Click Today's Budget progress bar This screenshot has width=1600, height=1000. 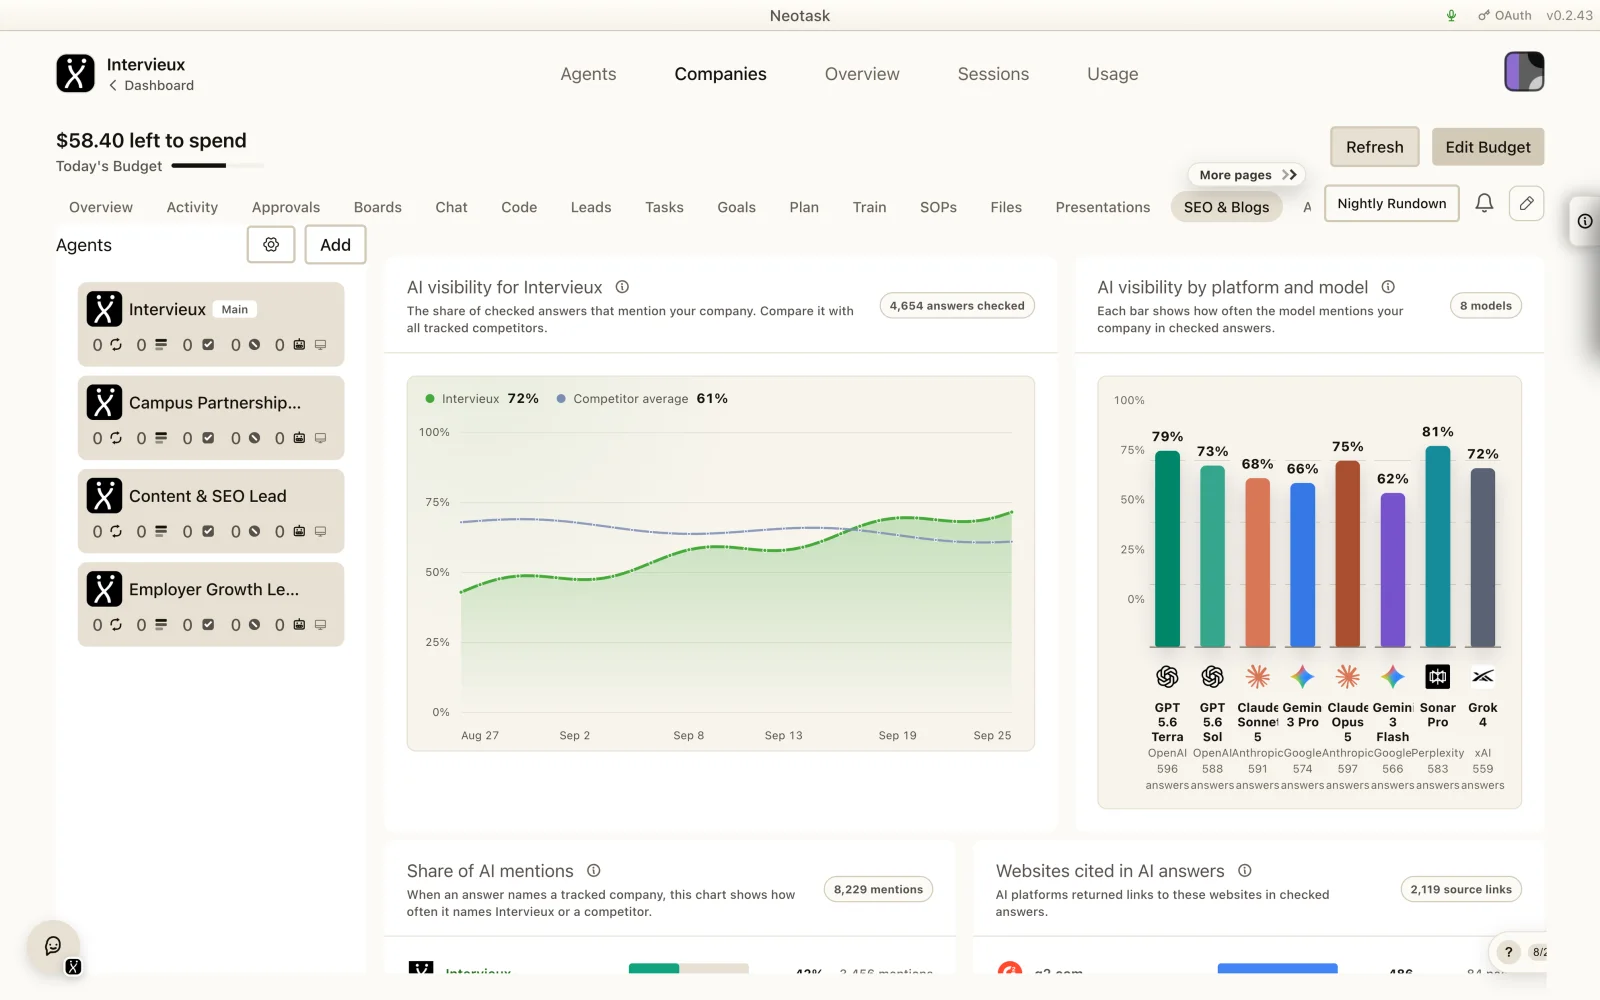click(218, 166)
